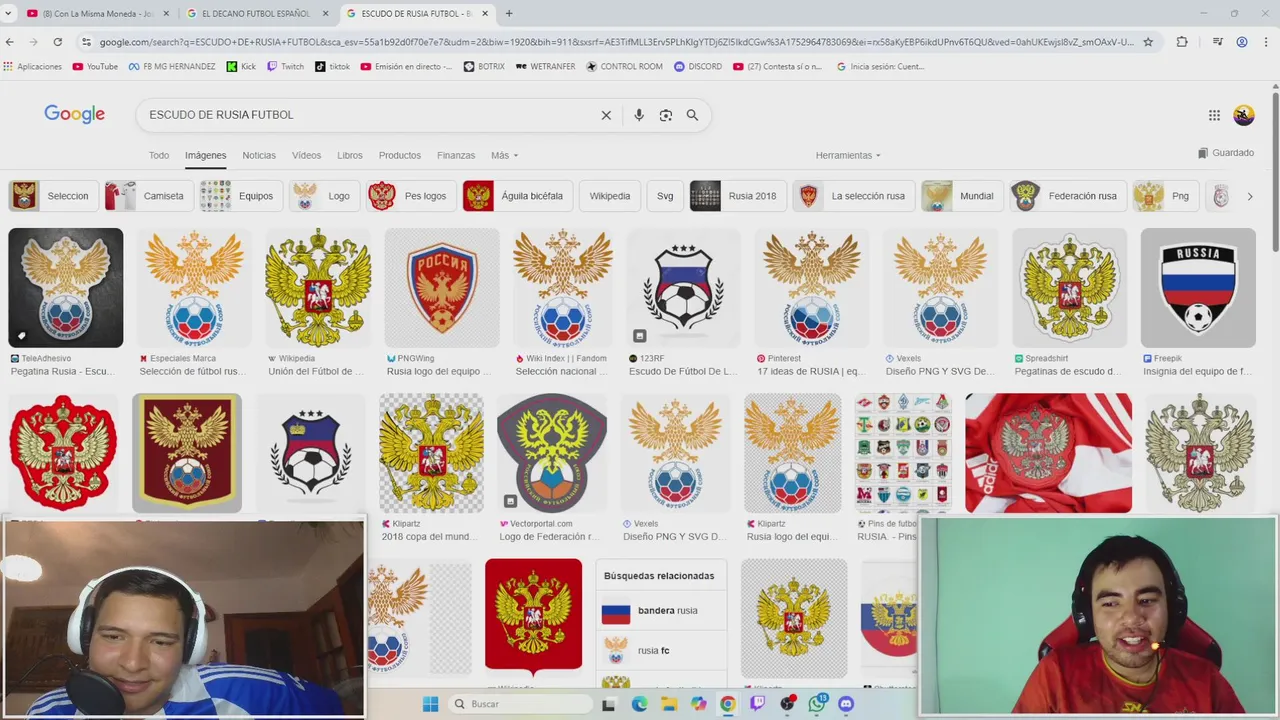Open the DISCORD bookmark
This screenshot has width=1280, height=720.
(698, 67)
